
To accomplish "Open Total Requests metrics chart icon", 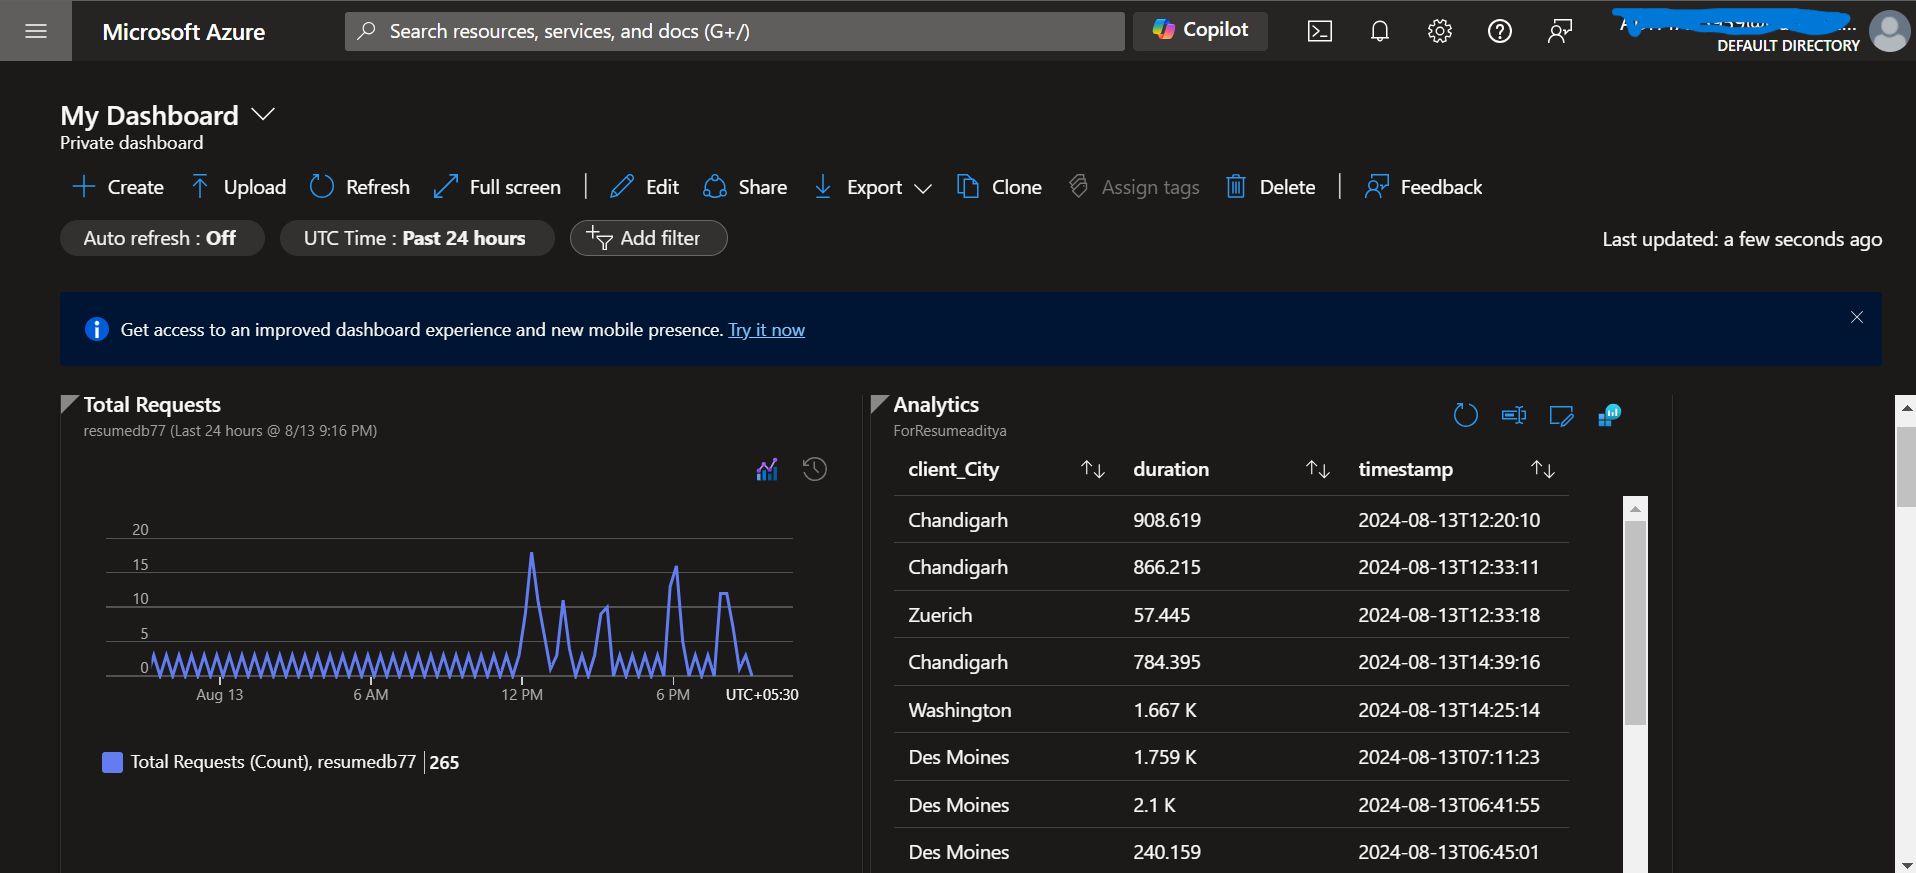I will [767, 469].
